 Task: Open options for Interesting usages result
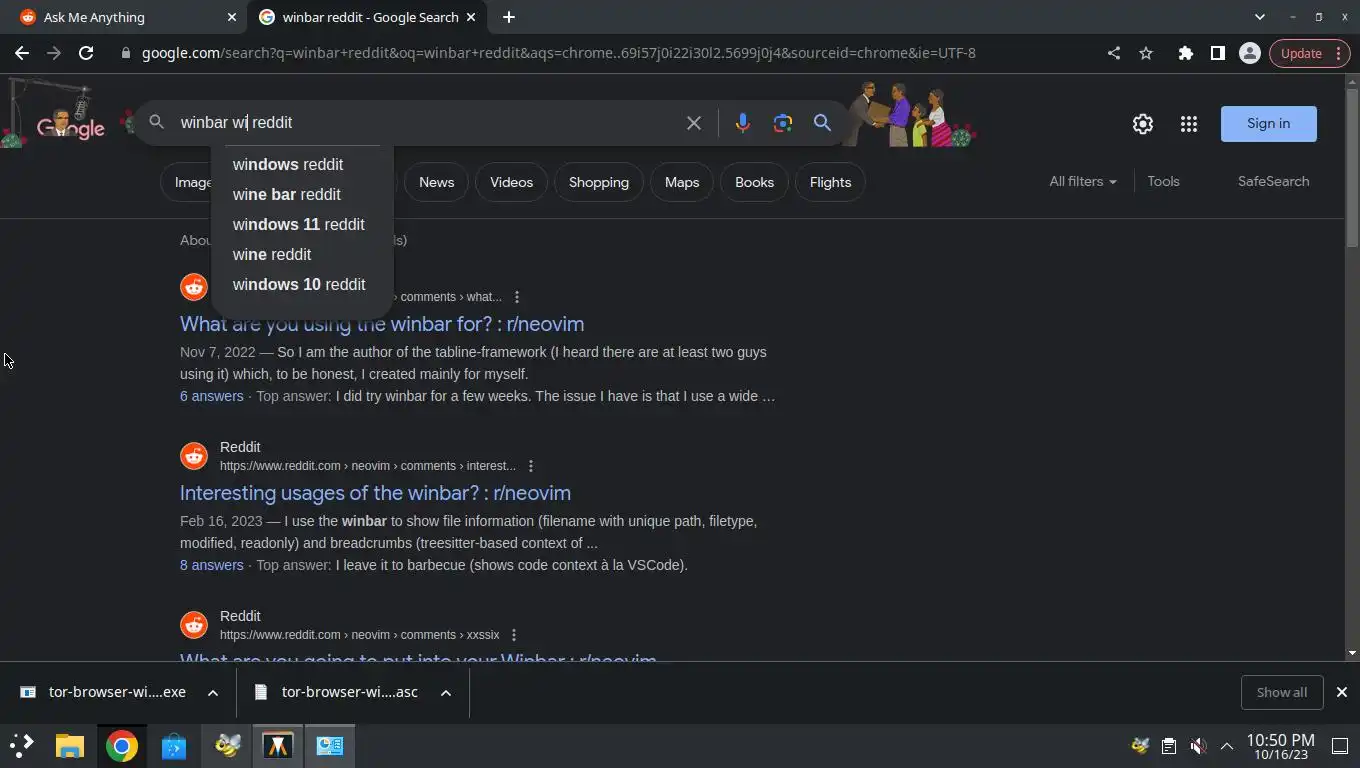click(531, 466)
